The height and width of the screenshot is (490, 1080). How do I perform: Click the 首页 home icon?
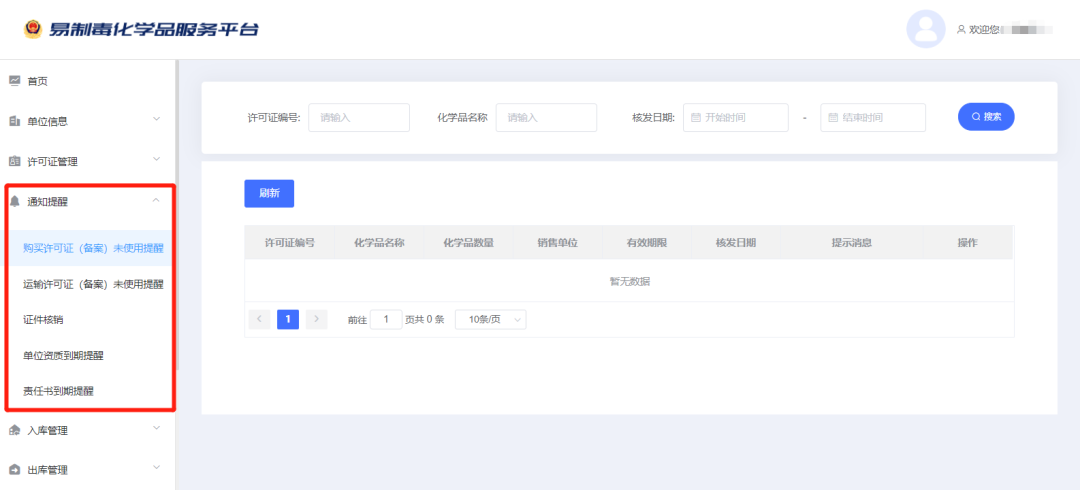point(15,81)
